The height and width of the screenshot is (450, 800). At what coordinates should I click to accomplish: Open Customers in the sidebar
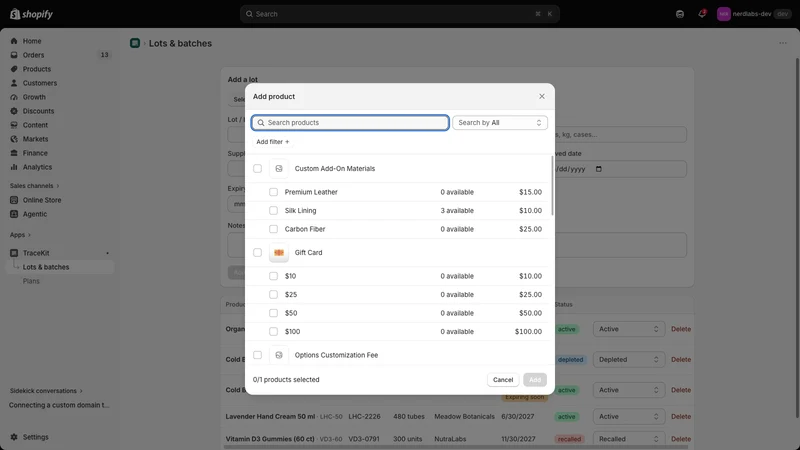pyautogui.click(x=39, y=83)
